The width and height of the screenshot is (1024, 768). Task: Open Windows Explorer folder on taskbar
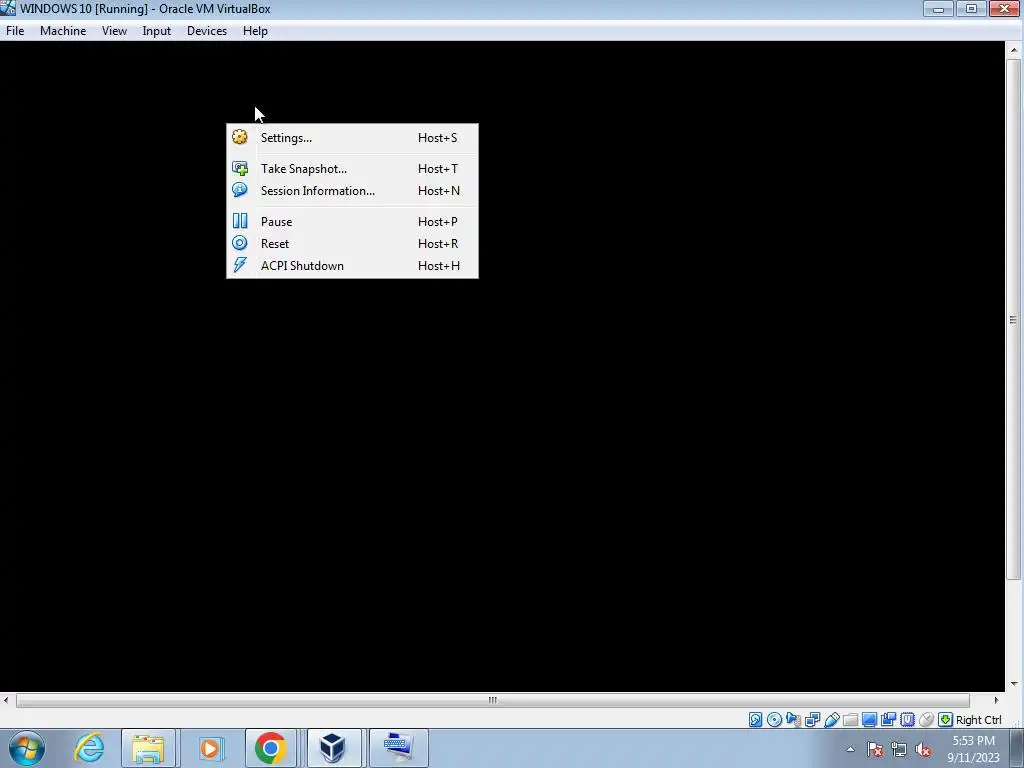(148, 748)
